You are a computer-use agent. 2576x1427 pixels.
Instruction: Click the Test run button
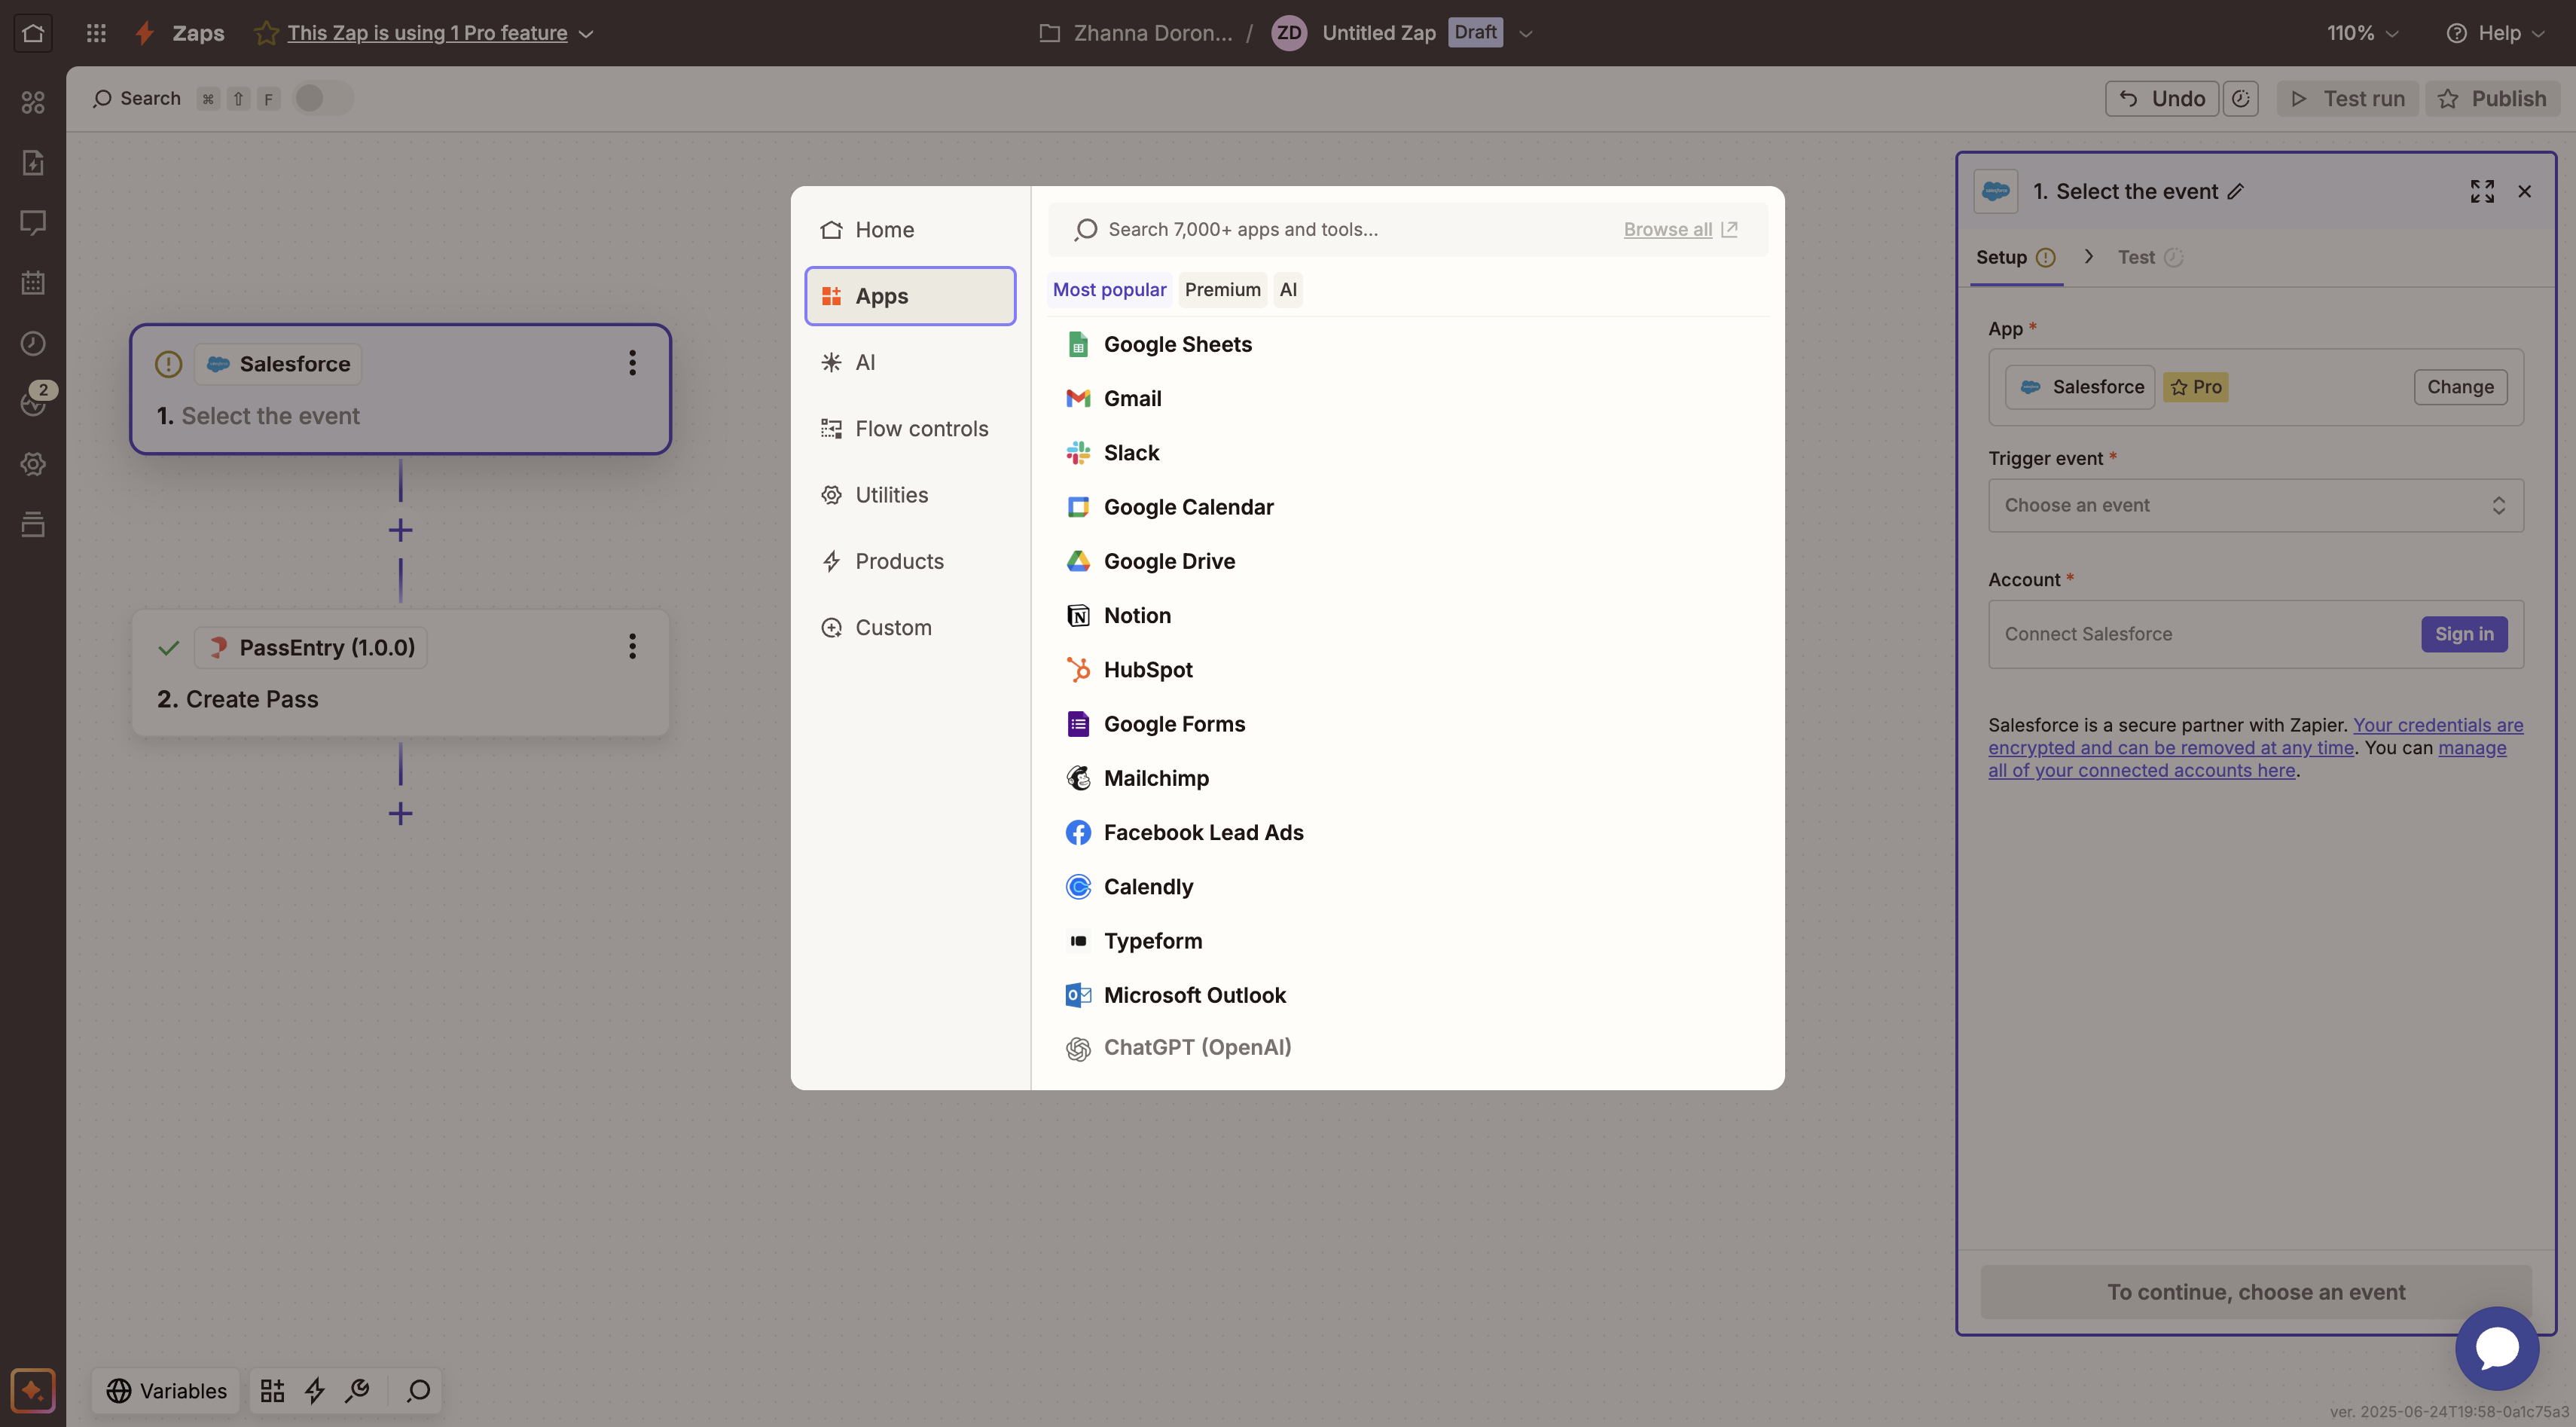(2346, 98)
